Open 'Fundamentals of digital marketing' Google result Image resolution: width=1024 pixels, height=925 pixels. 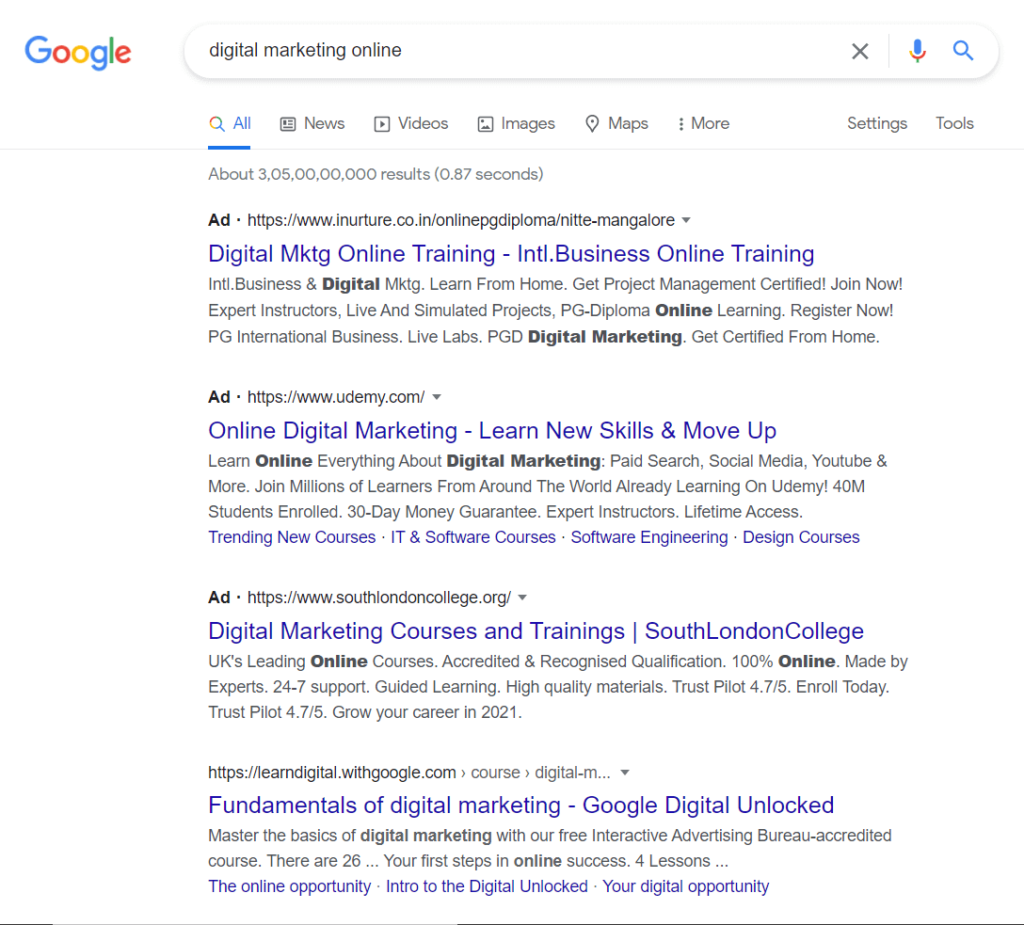click(520, 805)
